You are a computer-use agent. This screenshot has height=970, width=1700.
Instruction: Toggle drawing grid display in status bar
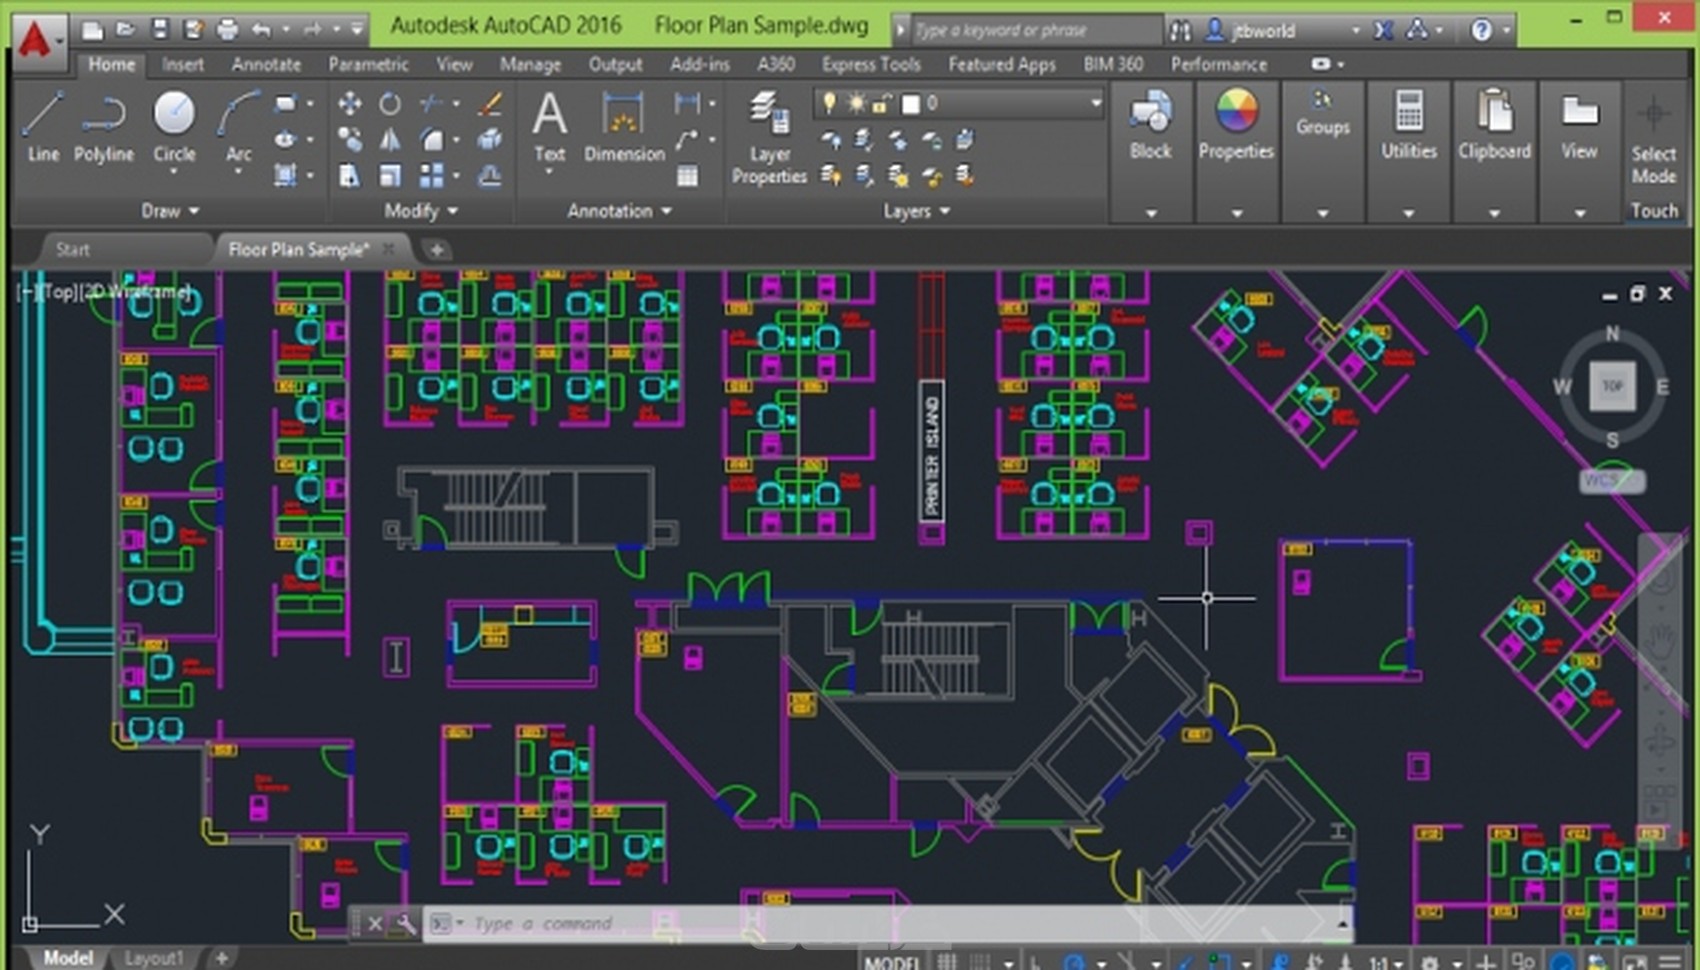pos(946,961)
